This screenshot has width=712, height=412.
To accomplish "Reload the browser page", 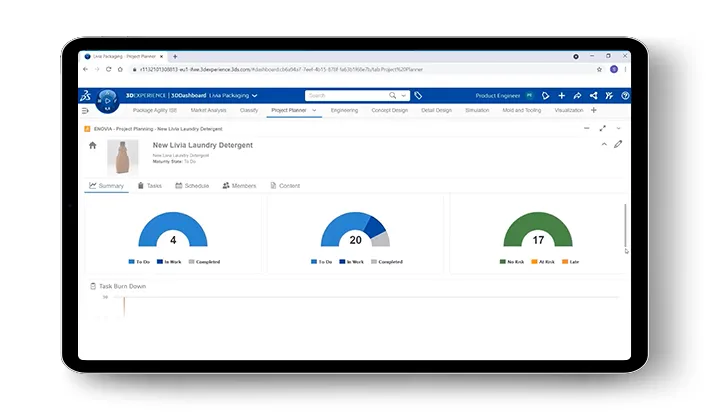I will pos(109,69).
